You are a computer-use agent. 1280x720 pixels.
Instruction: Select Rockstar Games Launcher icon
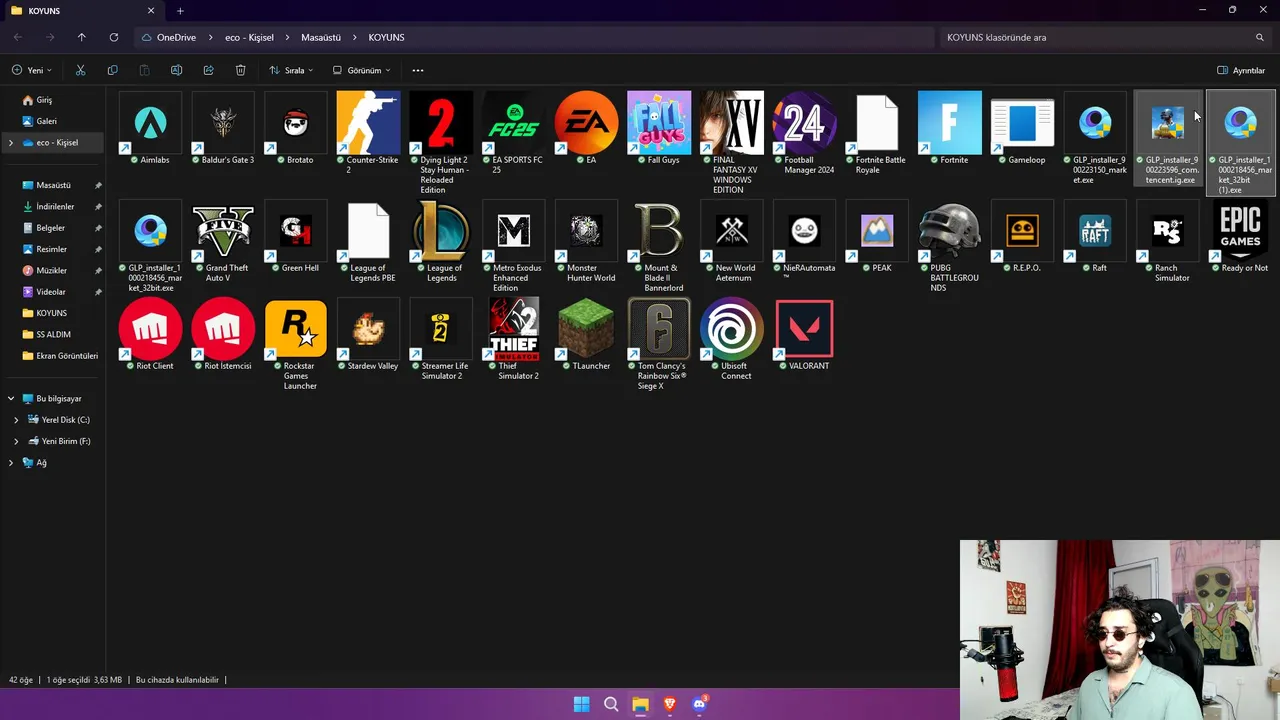coord(296,329)
